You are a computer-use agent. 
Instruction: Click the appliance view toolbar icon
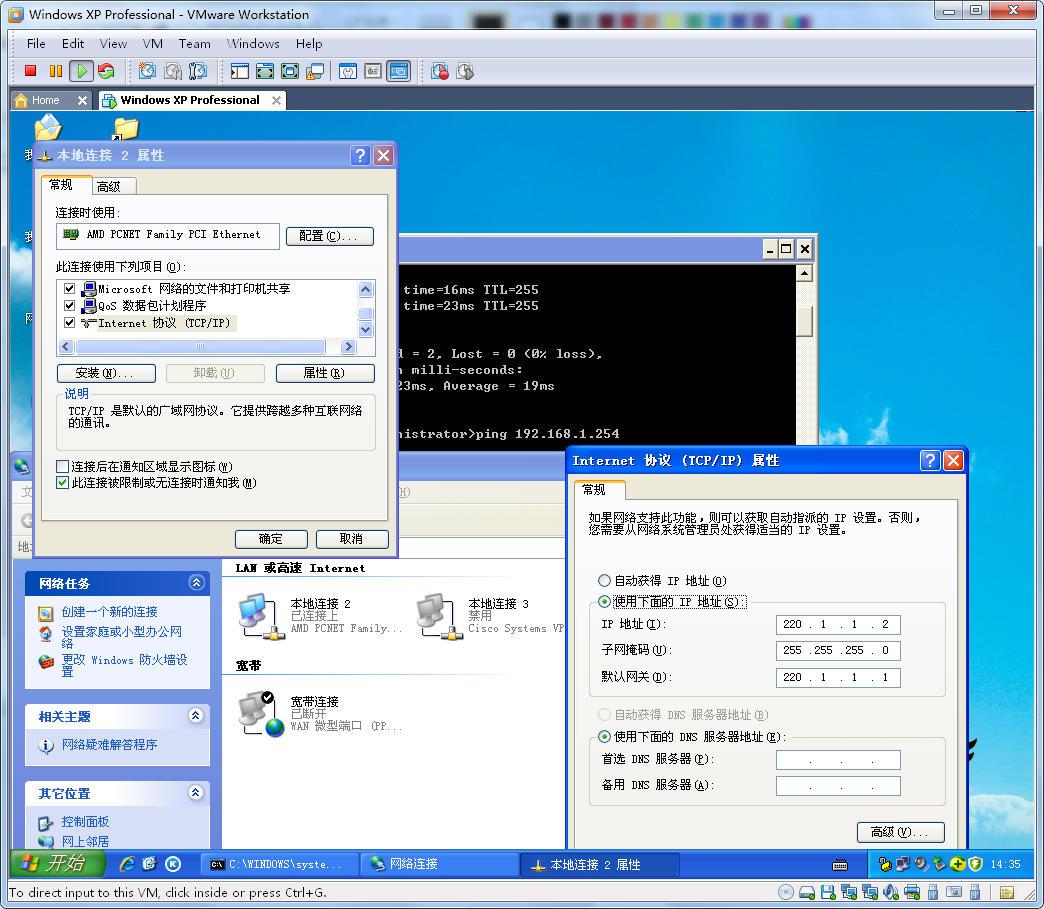click(x=373, y=71)
